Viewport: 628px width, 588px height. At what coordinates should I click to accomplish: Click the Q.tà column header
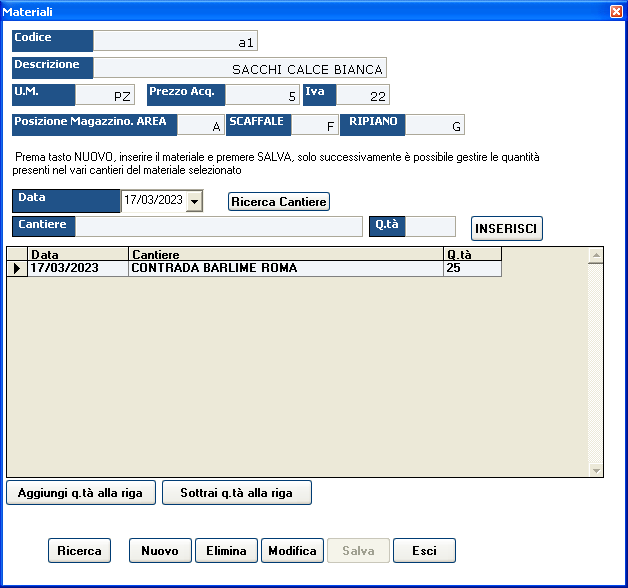(x=472, y=254)
